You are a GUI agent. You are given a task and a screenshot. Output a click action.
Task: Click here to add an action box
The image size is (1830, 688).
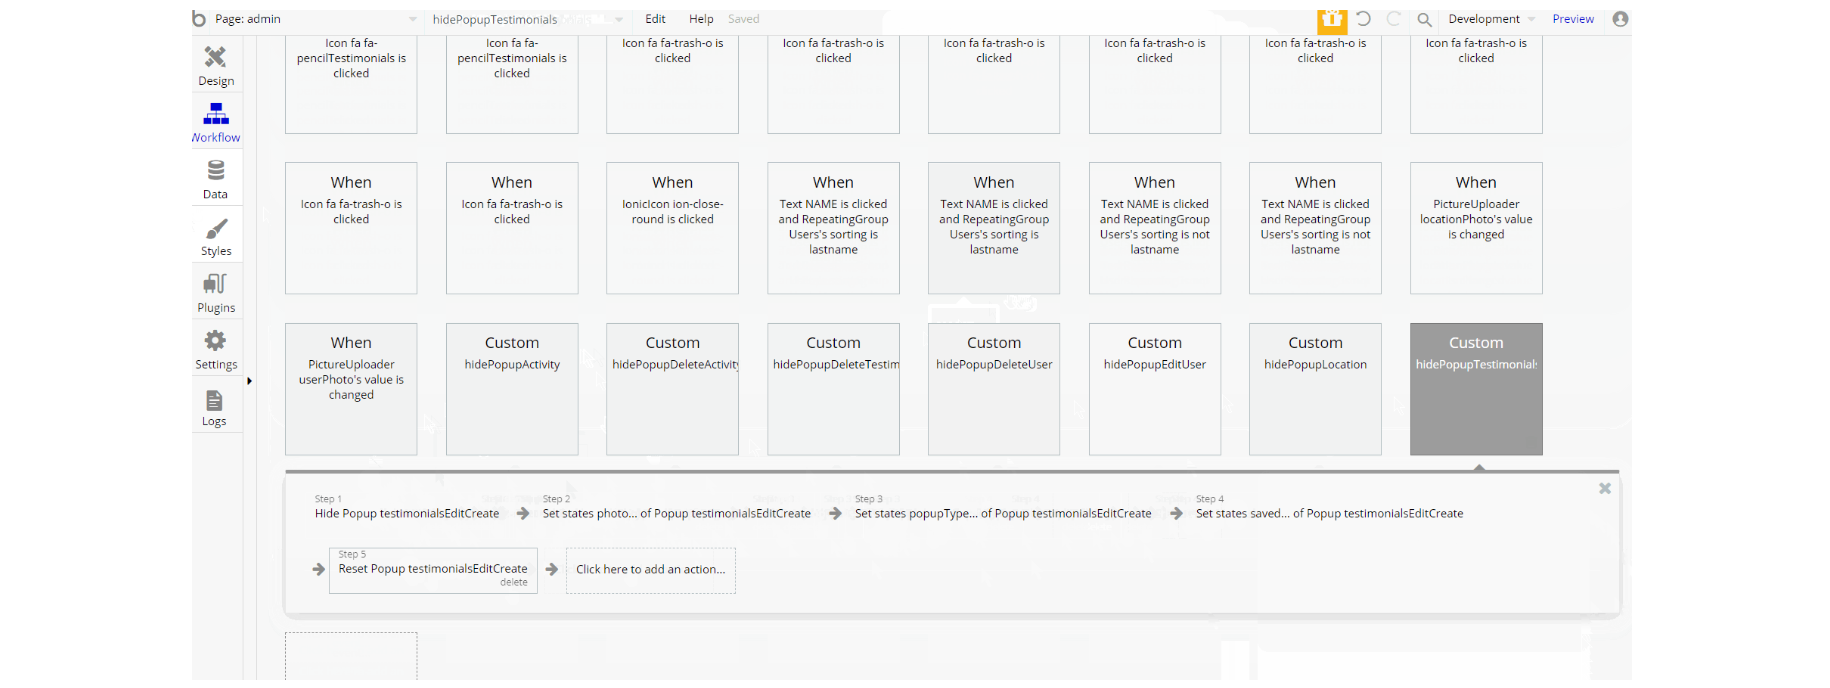point(651,570)
